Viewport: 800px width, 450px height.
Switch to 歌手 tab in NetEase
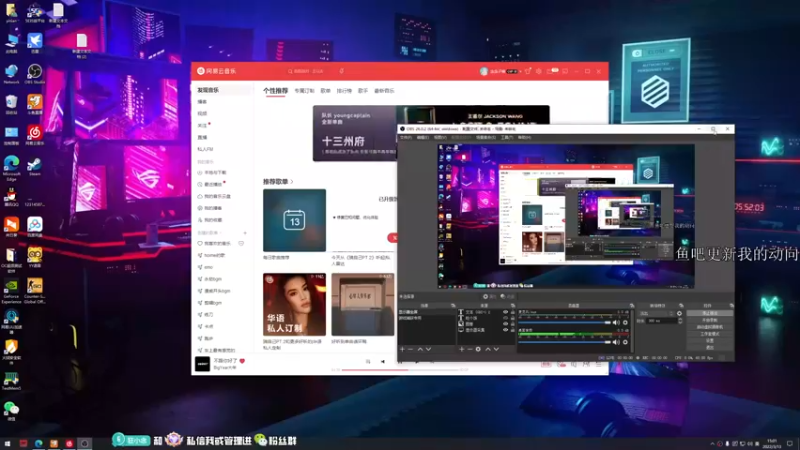pyautogui.click(x=363, y=90)
